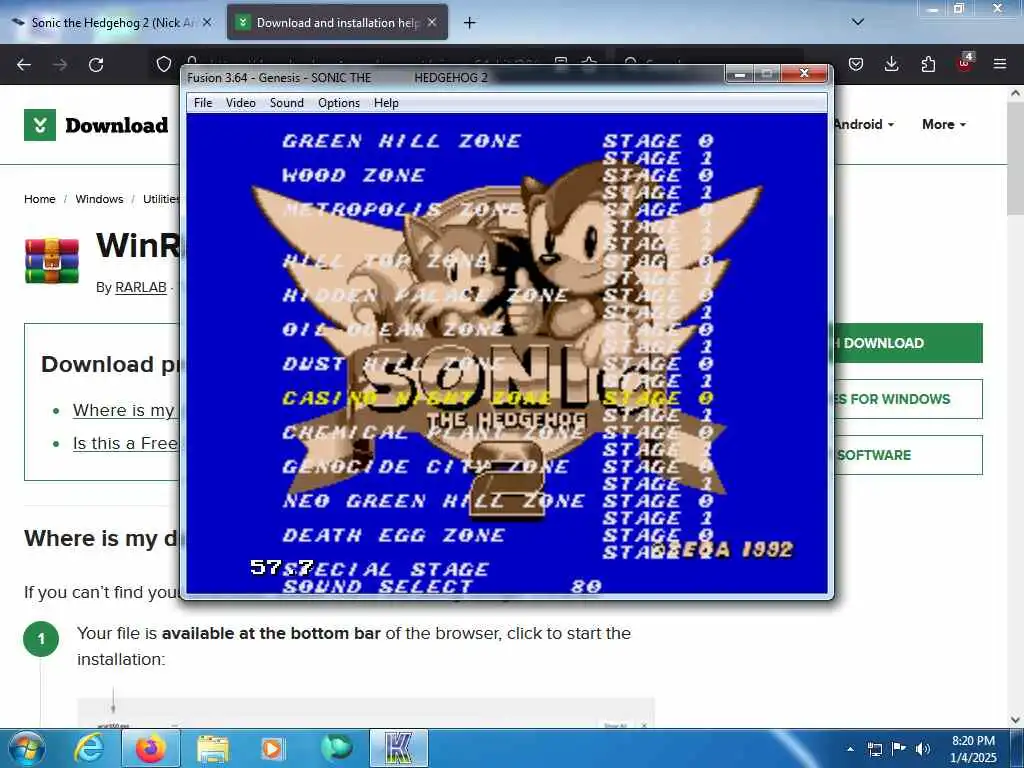
Task: Open the Help menu in Fusion
Action: coord(386,103)
